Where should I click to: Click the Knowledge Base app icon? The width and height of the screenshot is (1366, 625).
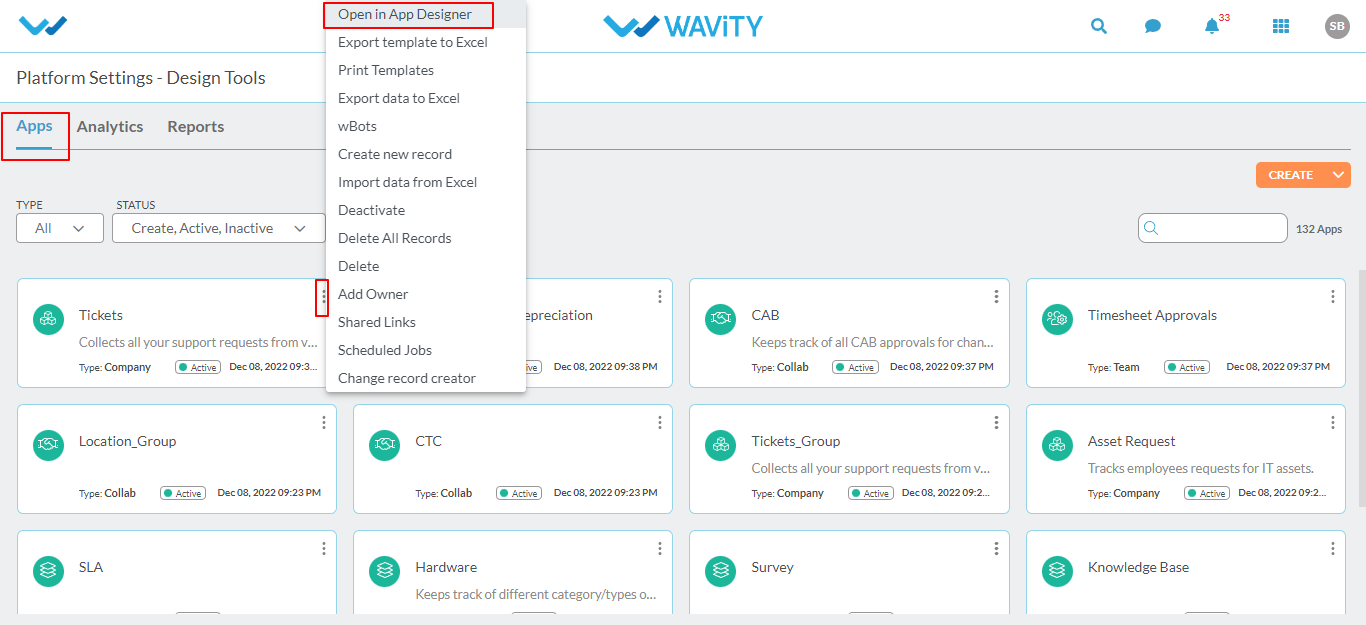pyautogui.click(x=1057, y=571)
